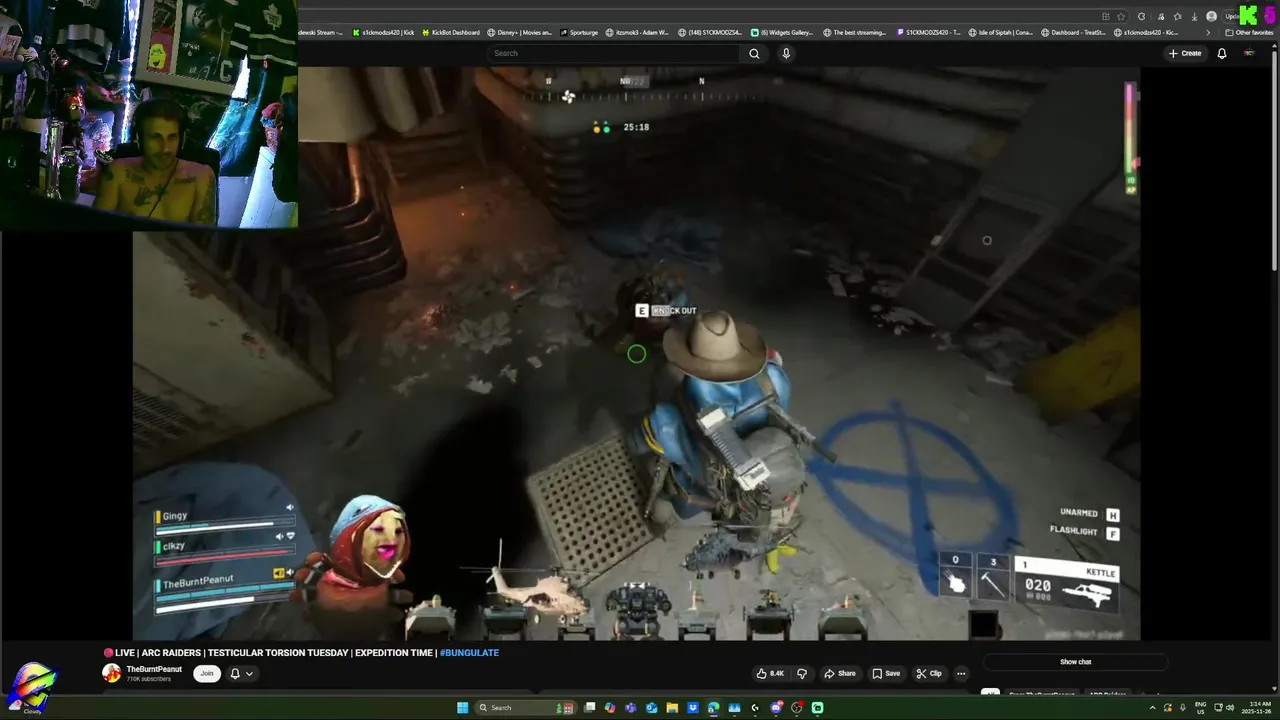
Task: Click ENG US language indicator
Action: [1200, 708]
